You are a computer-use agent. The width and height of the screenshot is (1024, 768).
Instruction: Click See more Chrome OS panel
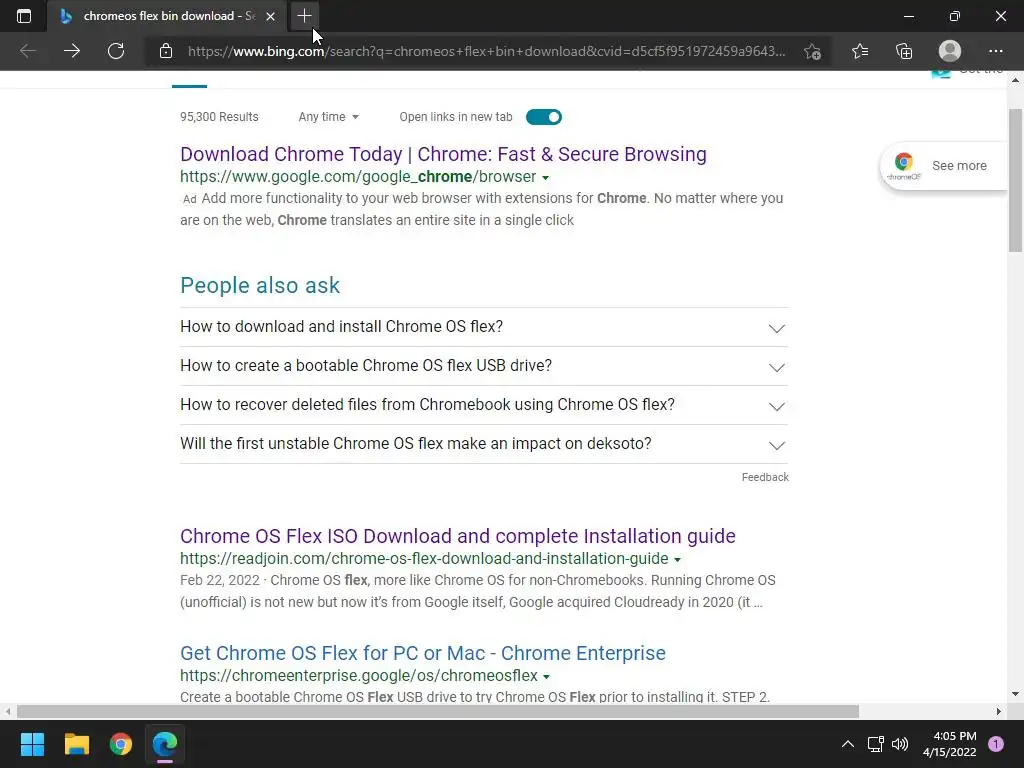[945, 166]
